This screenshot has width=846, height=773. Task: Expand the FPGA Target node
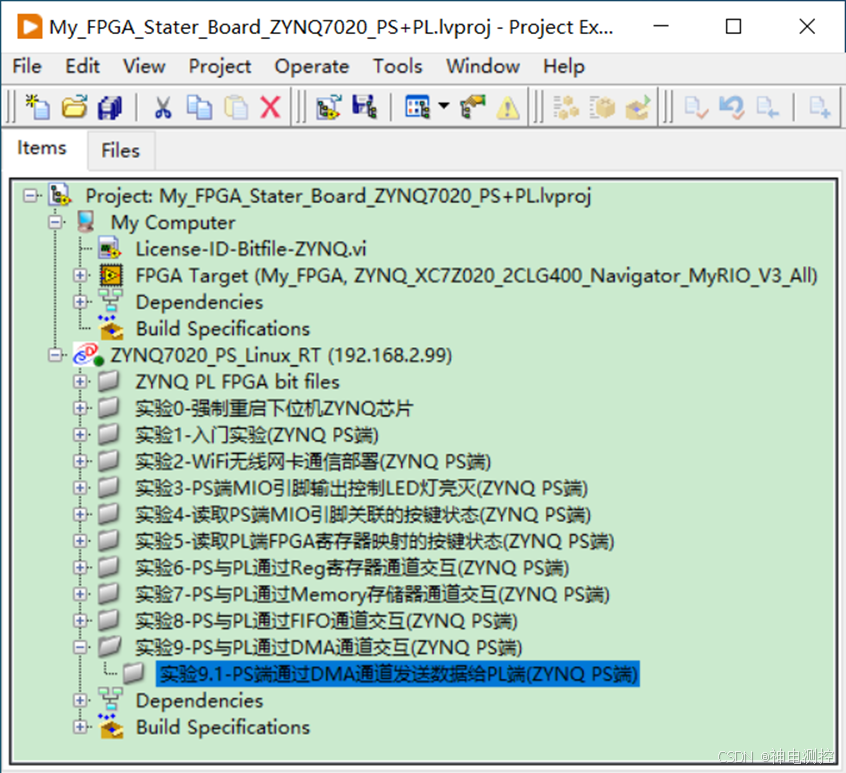tap(80, 276)
